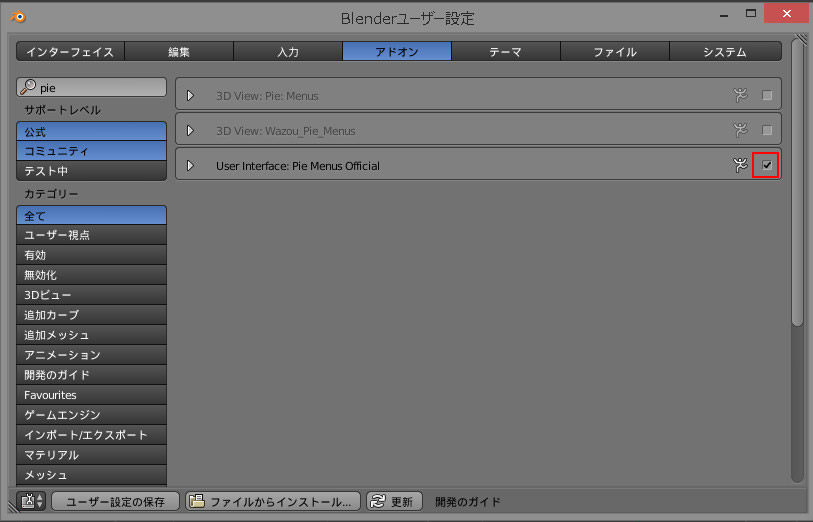
Task: Click the magnifier icon in search field
Action: pos(28,87)
